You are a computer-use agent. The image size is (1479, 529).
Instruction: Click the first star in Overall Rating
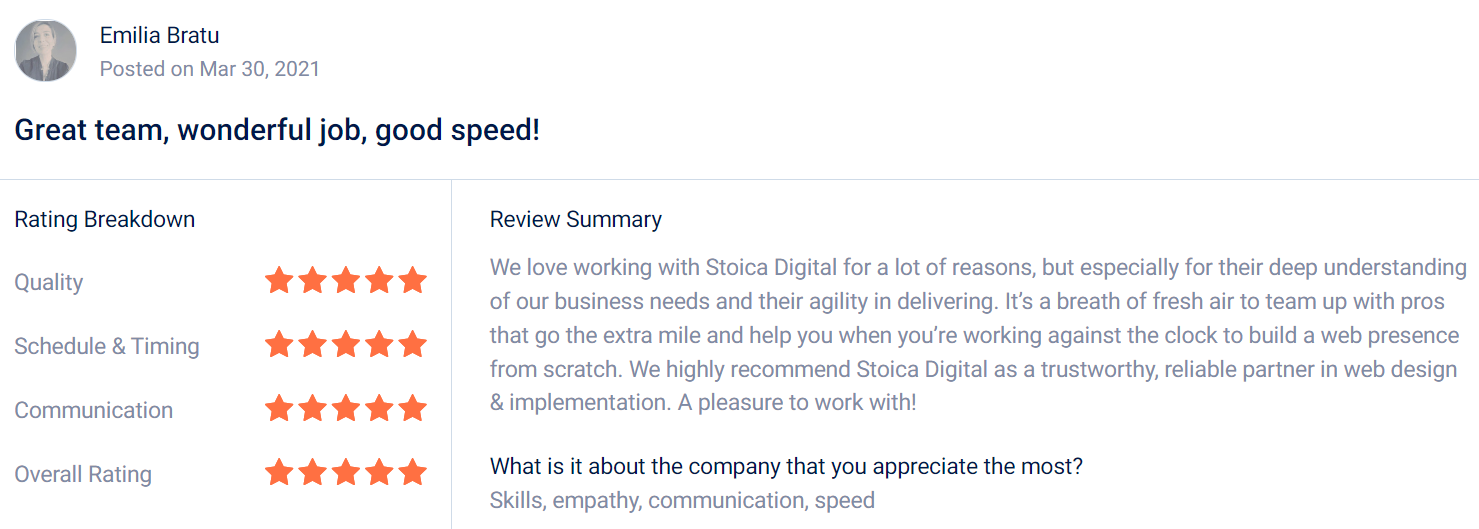279,473
